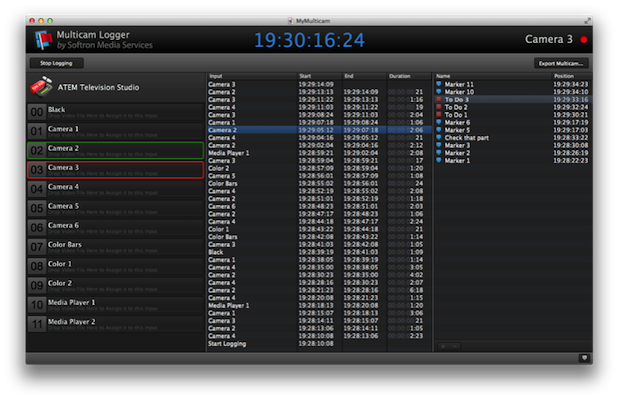
Task: Click the red recording indicator dot
Action: coord(583,39)
